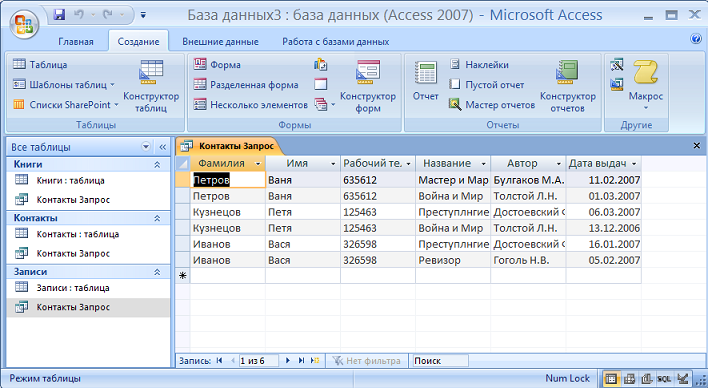Image resolution: width=708 pixels, height=388 pixels.
Task: Collapse navigation pane with double-chevron
Action: click(163, 147)
